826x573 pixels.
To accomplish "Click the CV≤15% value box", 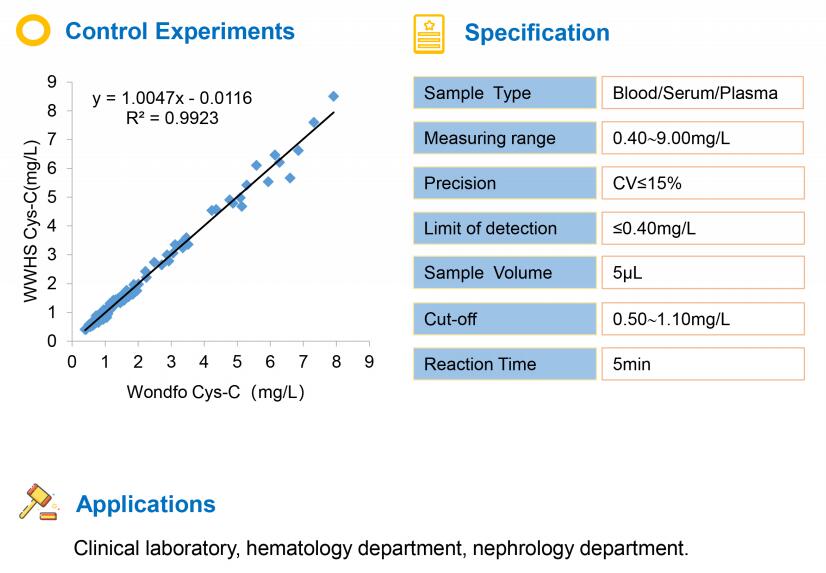I will (x=703, y=183).
